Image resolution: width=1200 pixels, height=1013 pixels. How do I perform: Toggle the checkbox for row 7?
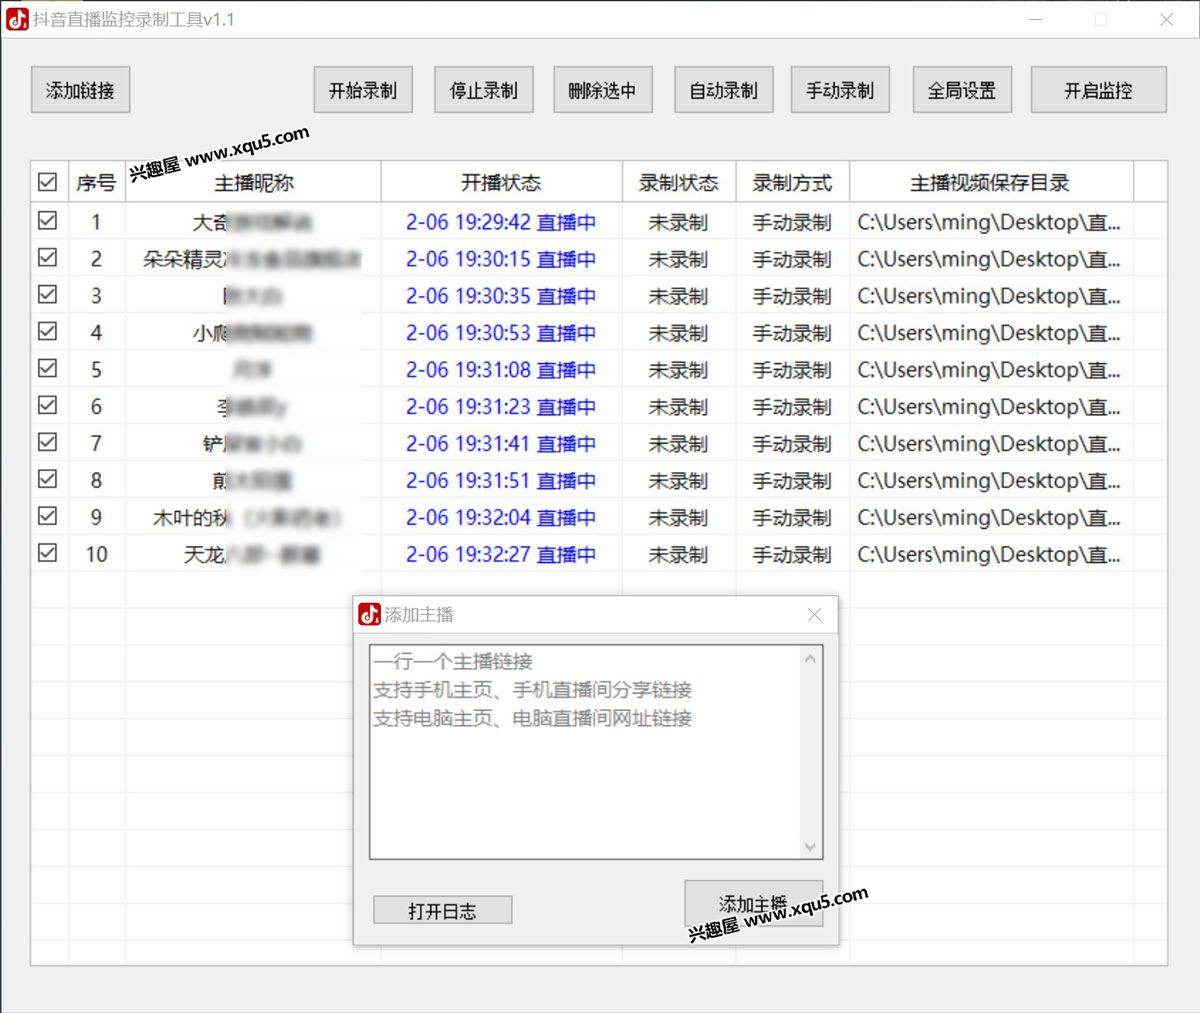[x=47, y=442]
